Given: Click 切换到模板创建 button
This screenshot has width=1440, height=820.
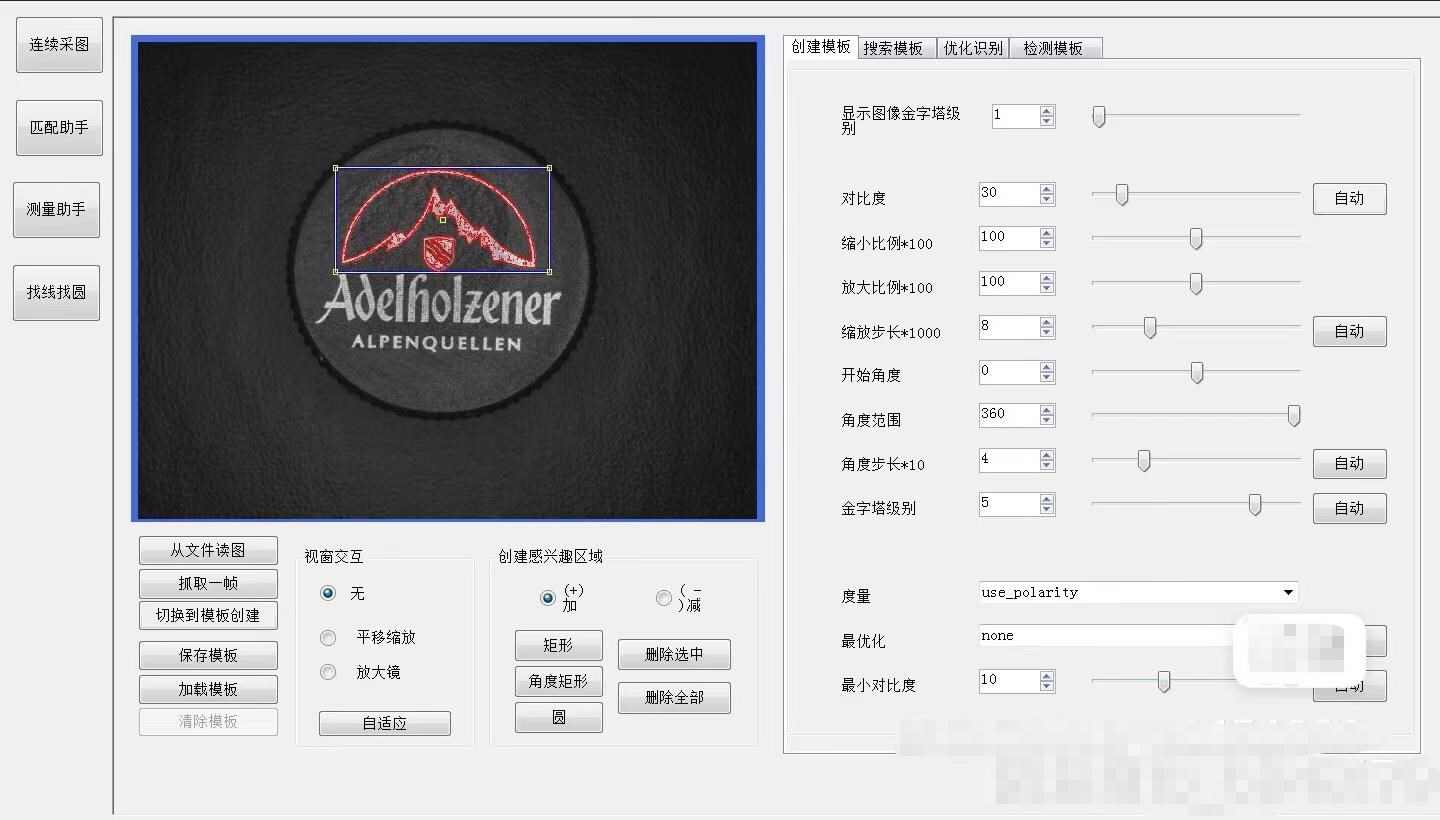Looking at the screenshot, I should pyautogui.click(x=208, y=615).
